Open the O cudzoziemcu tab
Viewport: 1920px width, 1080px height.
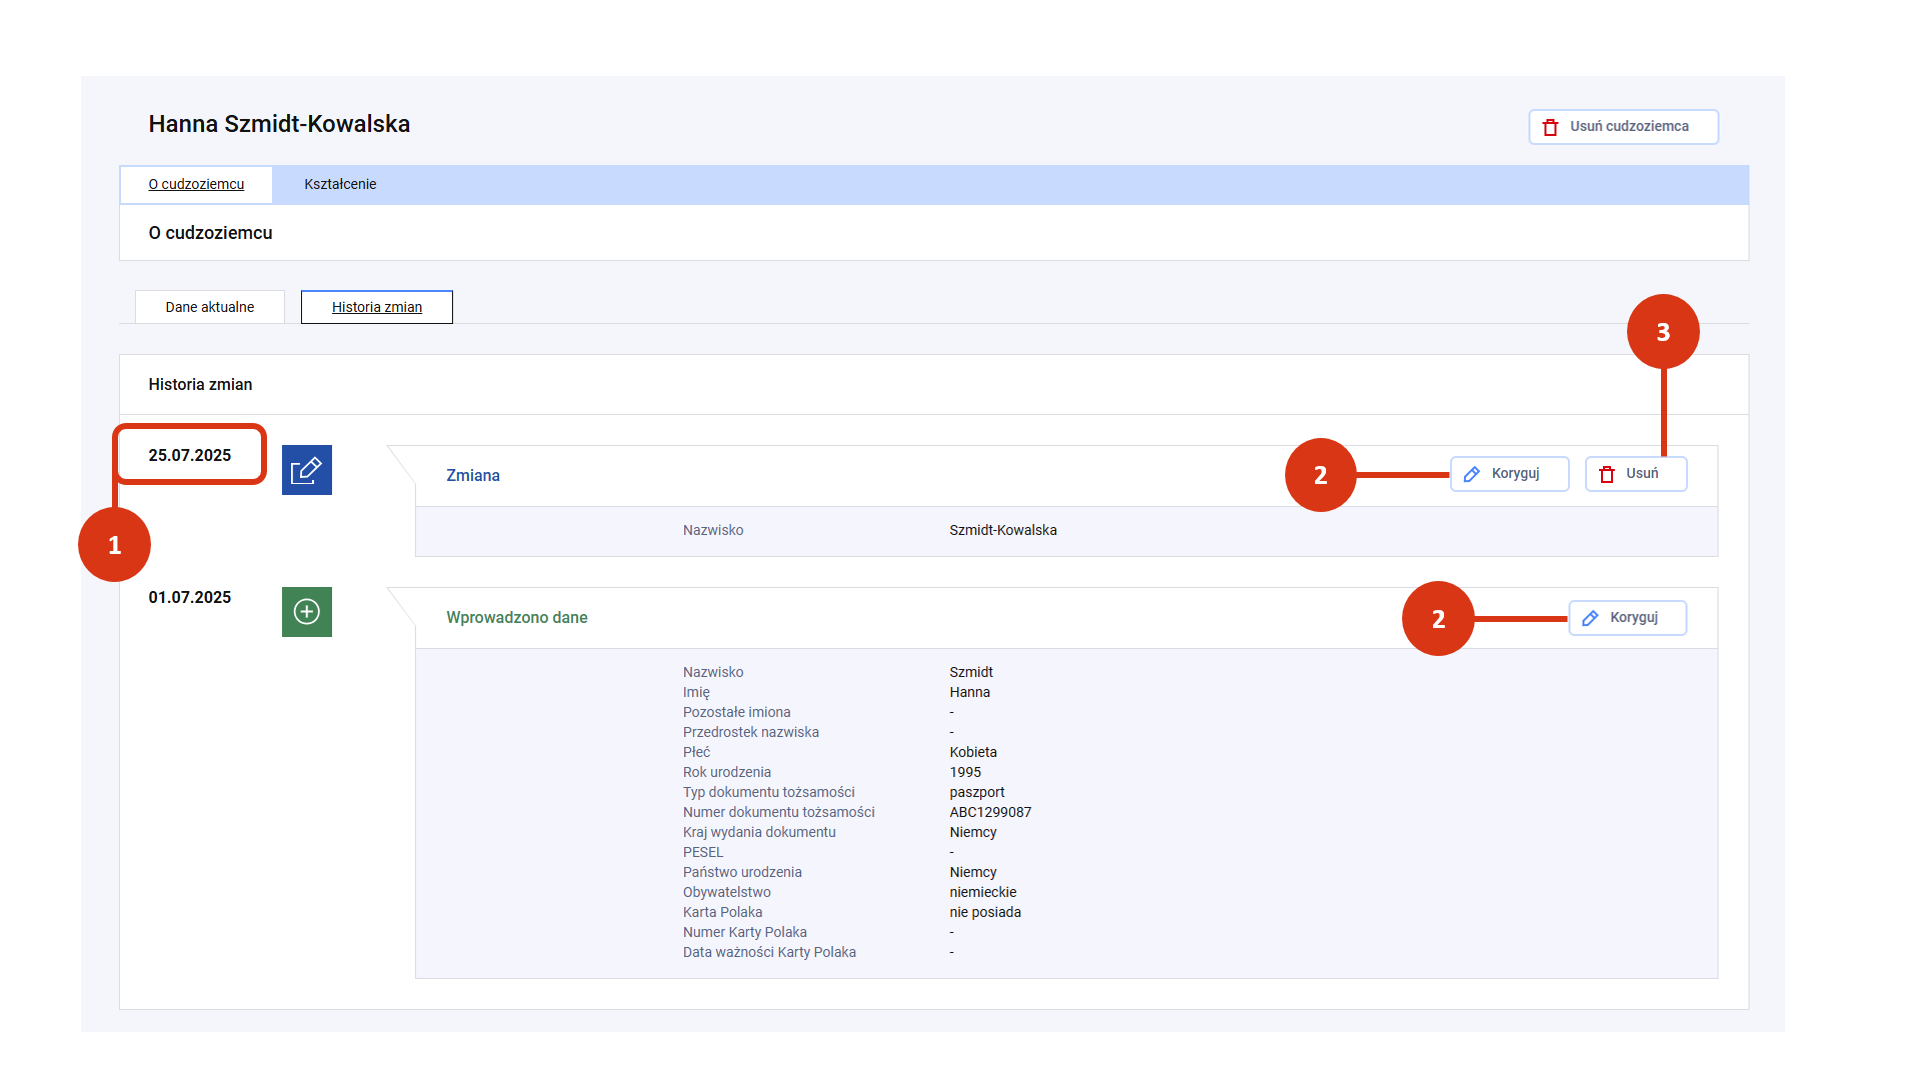tap(196, 184)
